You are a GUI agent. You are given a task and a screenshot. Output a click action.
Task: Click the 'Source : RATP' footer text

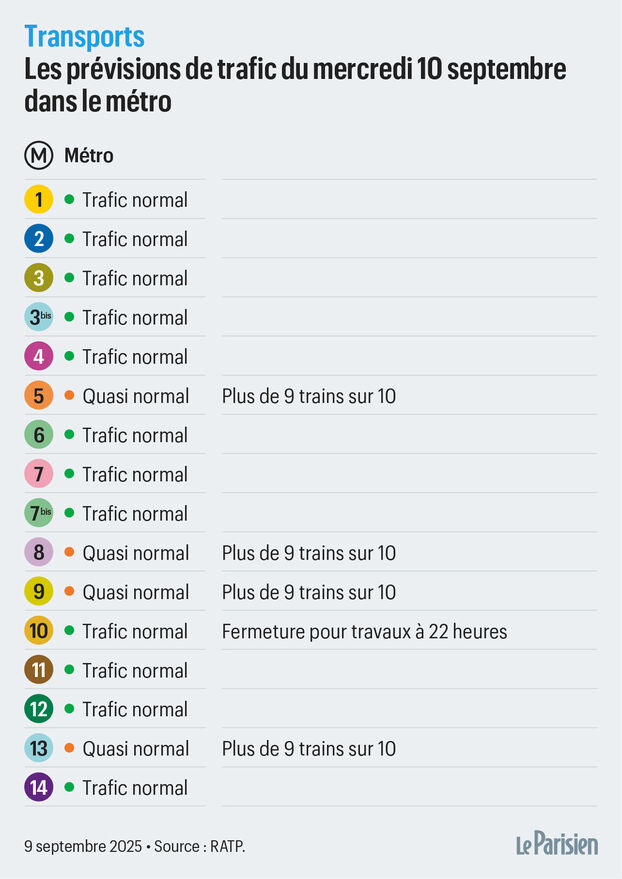coord(199,846)
